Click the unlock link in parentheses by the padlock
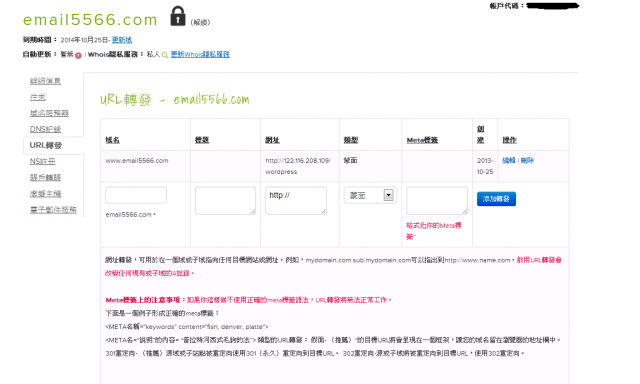Screen dimensions: 640x384 click(x=200, y=22)
